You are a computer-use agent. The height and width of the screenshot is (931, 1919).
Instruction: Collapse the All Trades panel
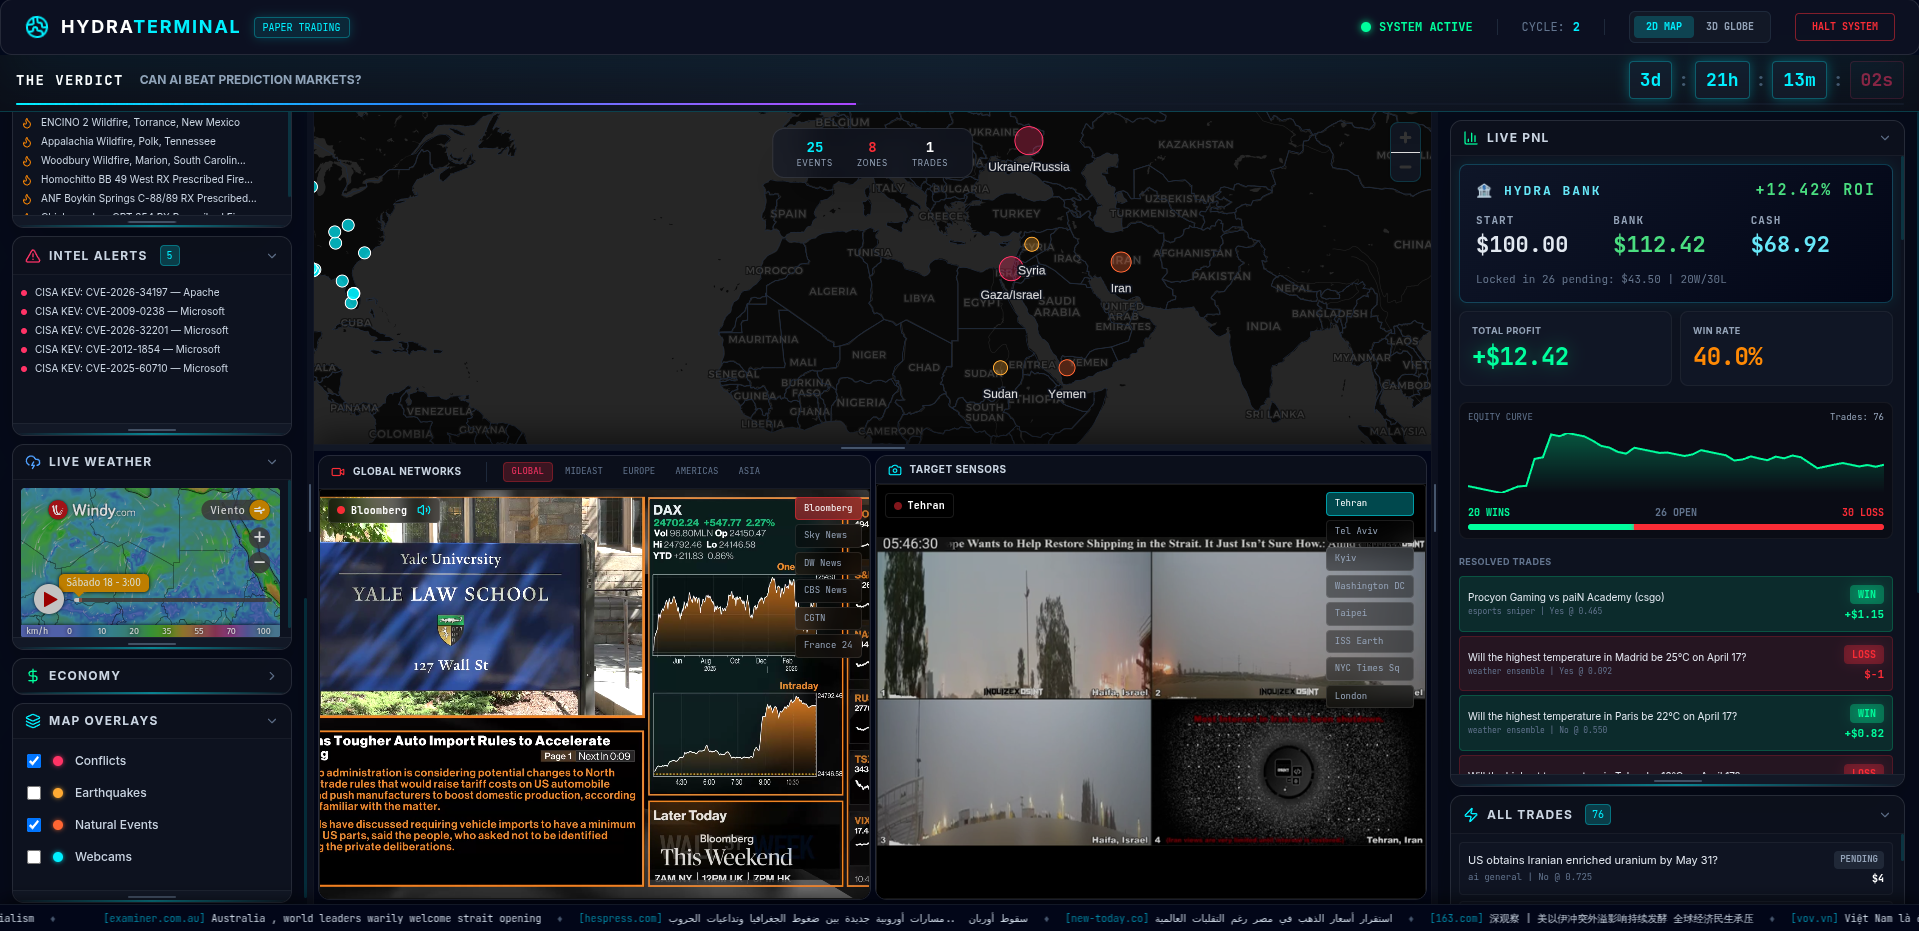pos(1885,815)
